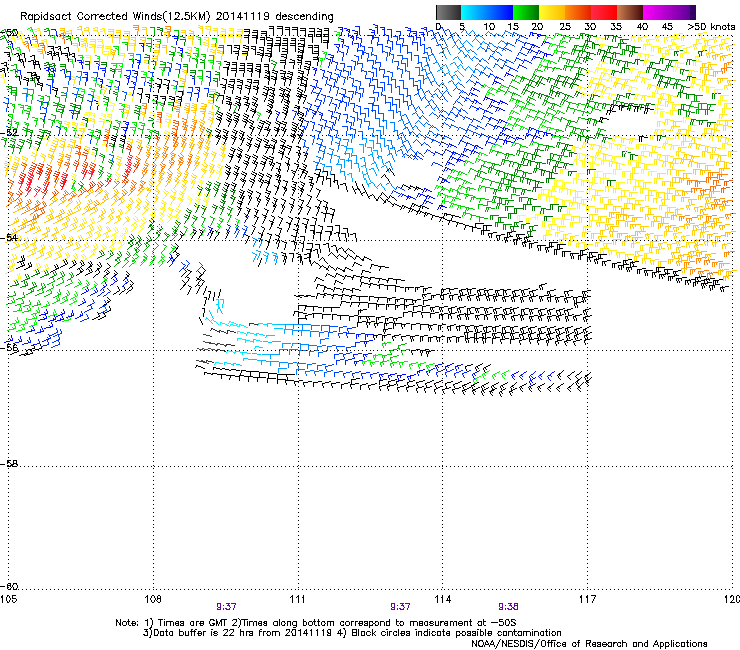The height and width of the screenshot is (650, 740).
Task: Click the -52 latitude axis label
Action: click(x=9, y=132)
